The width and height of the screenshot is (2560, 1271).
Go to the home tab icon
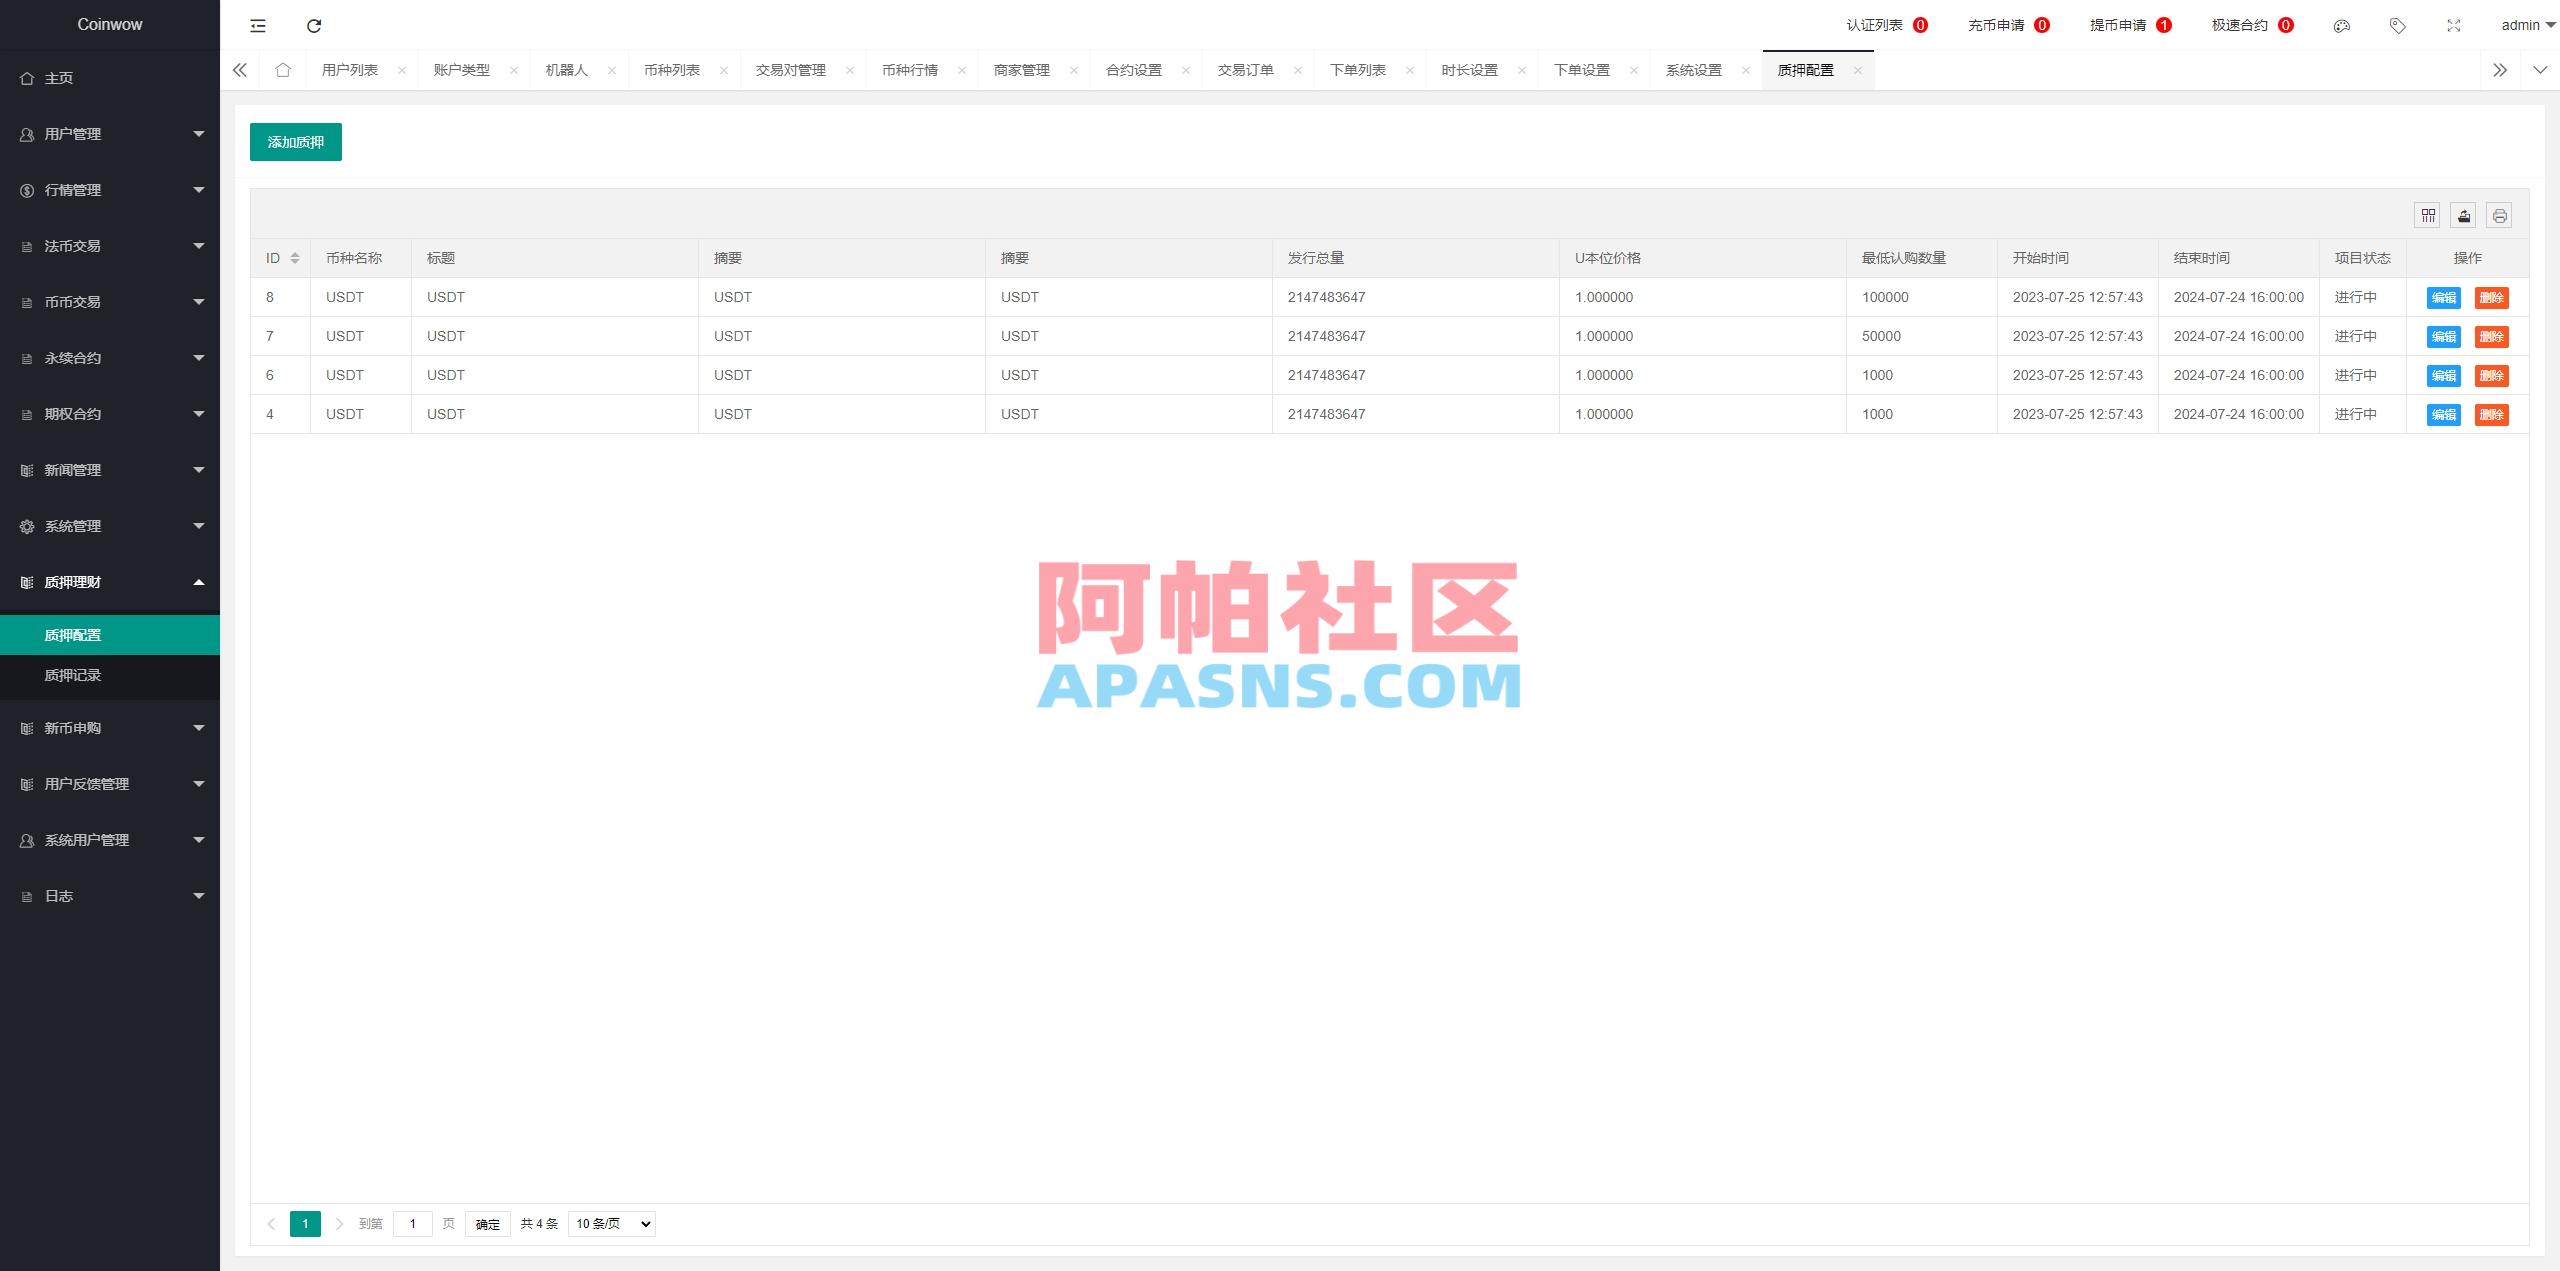(283, 70)
